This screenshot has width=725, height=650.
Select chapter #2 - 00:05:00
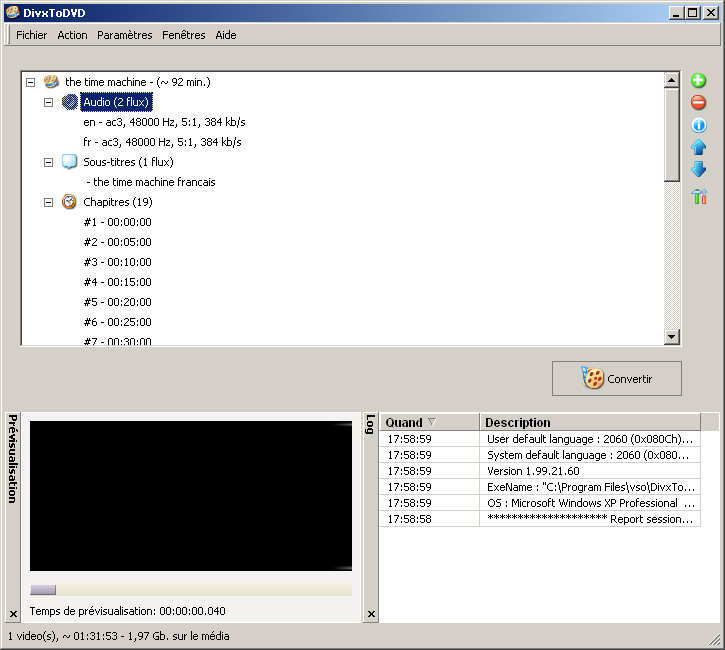(x=117, y=242)
